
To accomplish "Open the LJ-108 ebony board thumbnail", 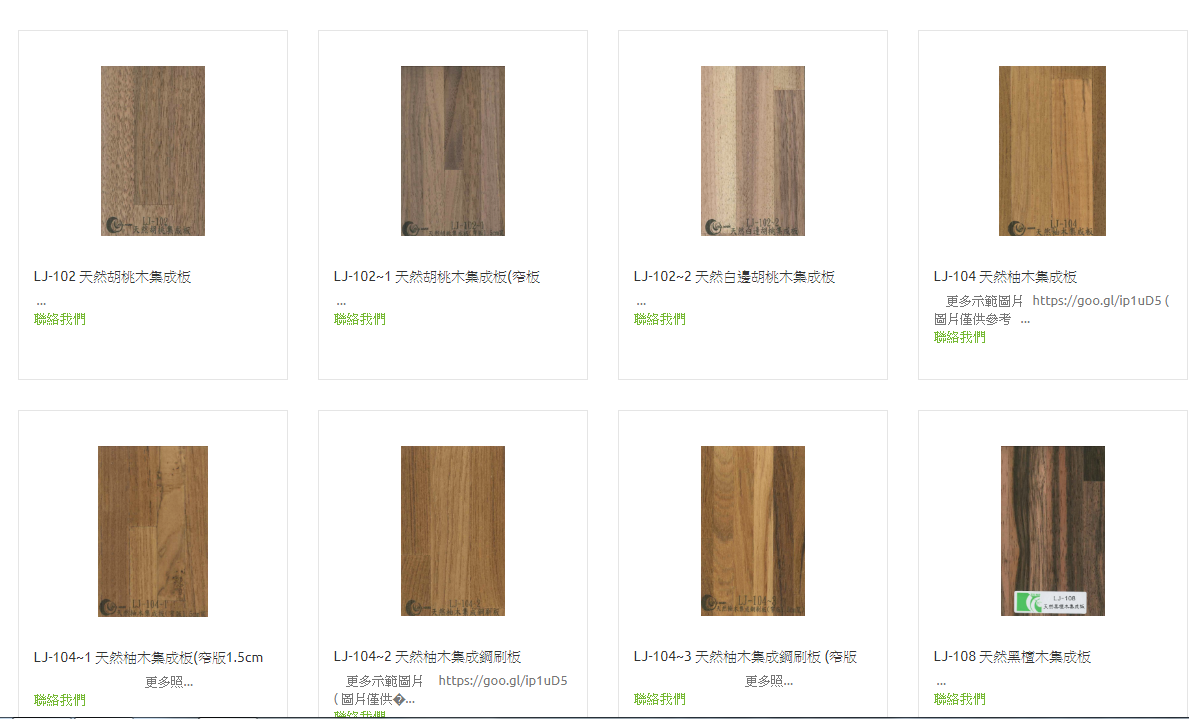I will (1053, 531).
